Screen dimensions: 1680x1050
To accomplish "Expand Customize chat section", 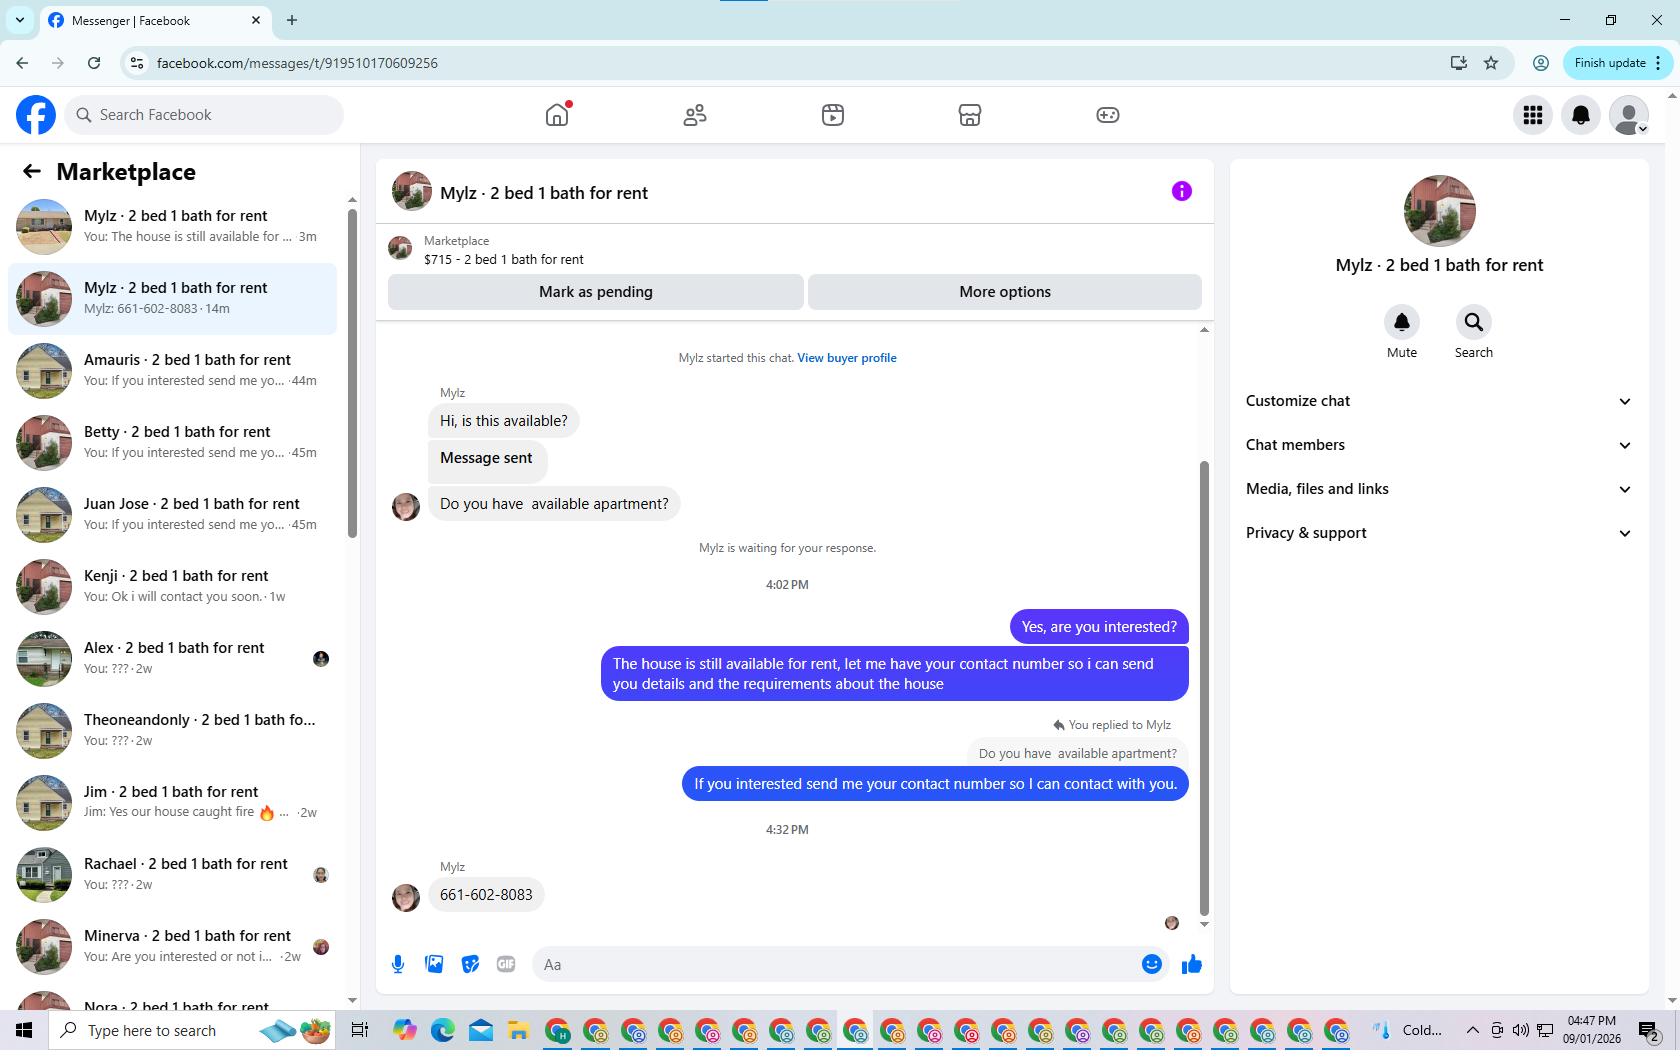I will point(1439,401).
